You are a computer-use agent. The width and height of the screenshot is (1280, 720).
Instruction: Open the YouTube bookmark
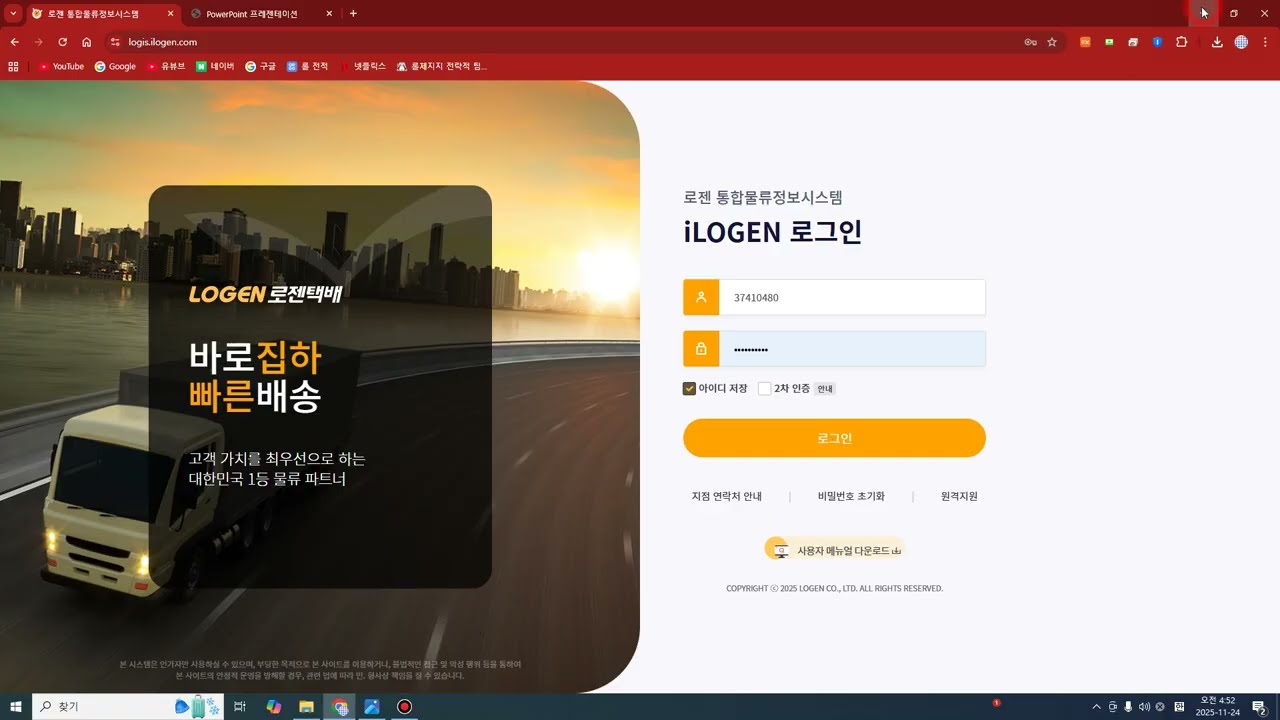coord(61,66)
